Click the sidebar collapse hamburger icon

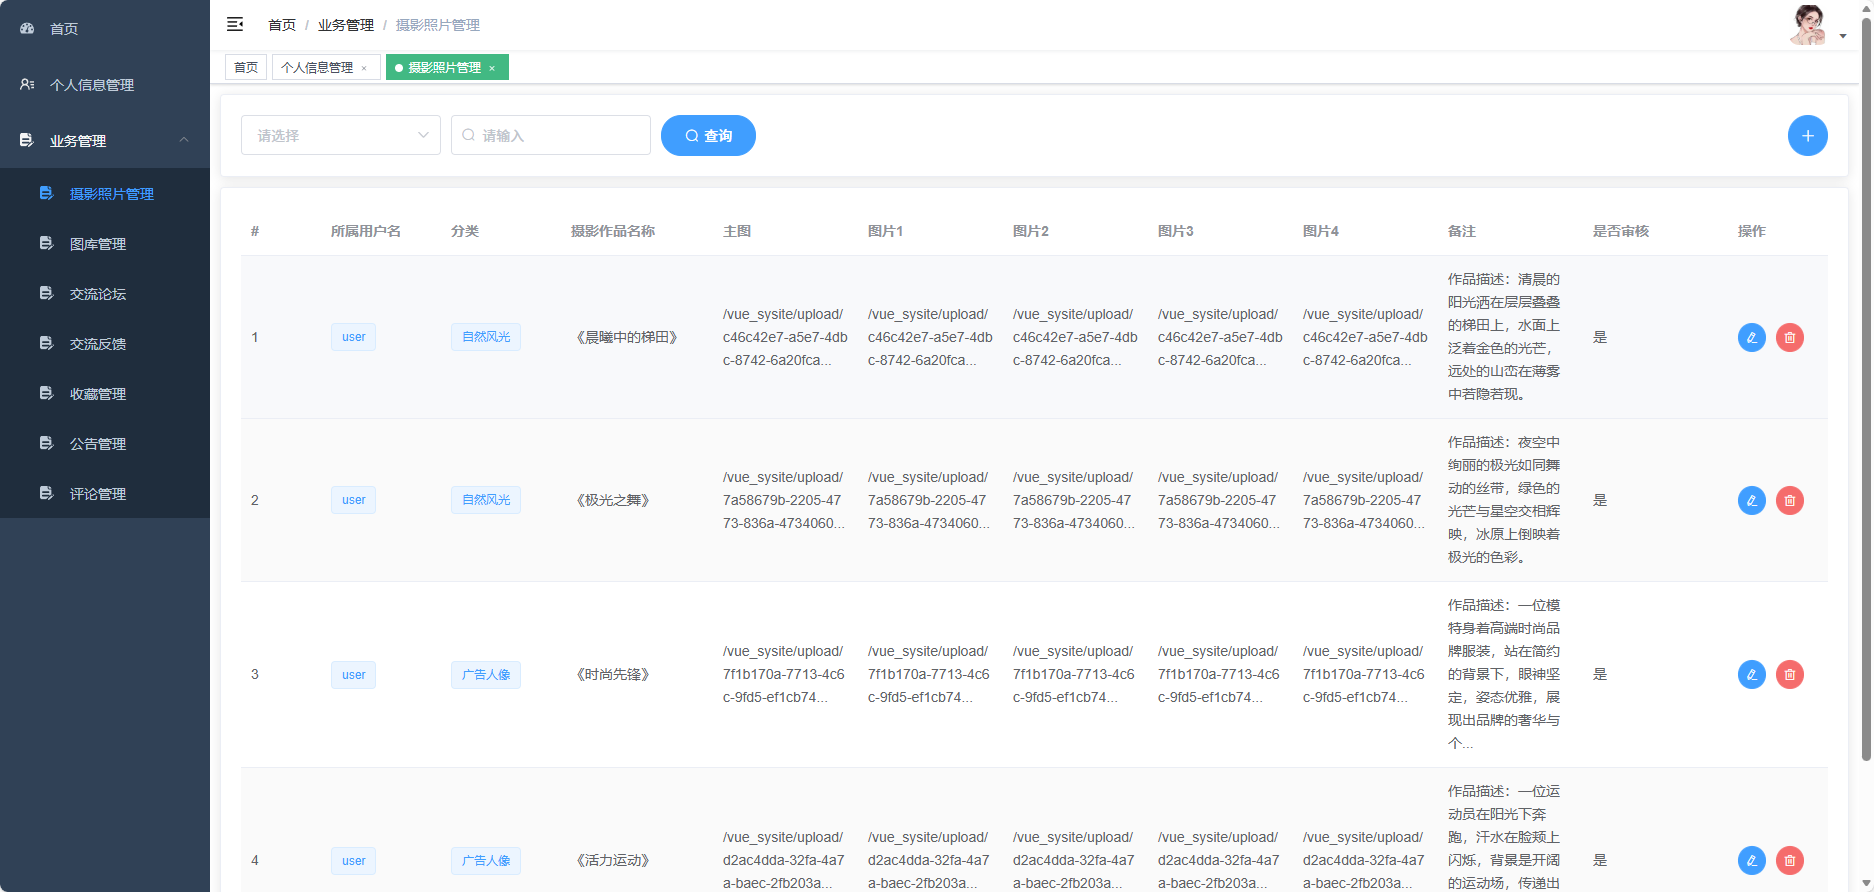(x=235, y=24)
